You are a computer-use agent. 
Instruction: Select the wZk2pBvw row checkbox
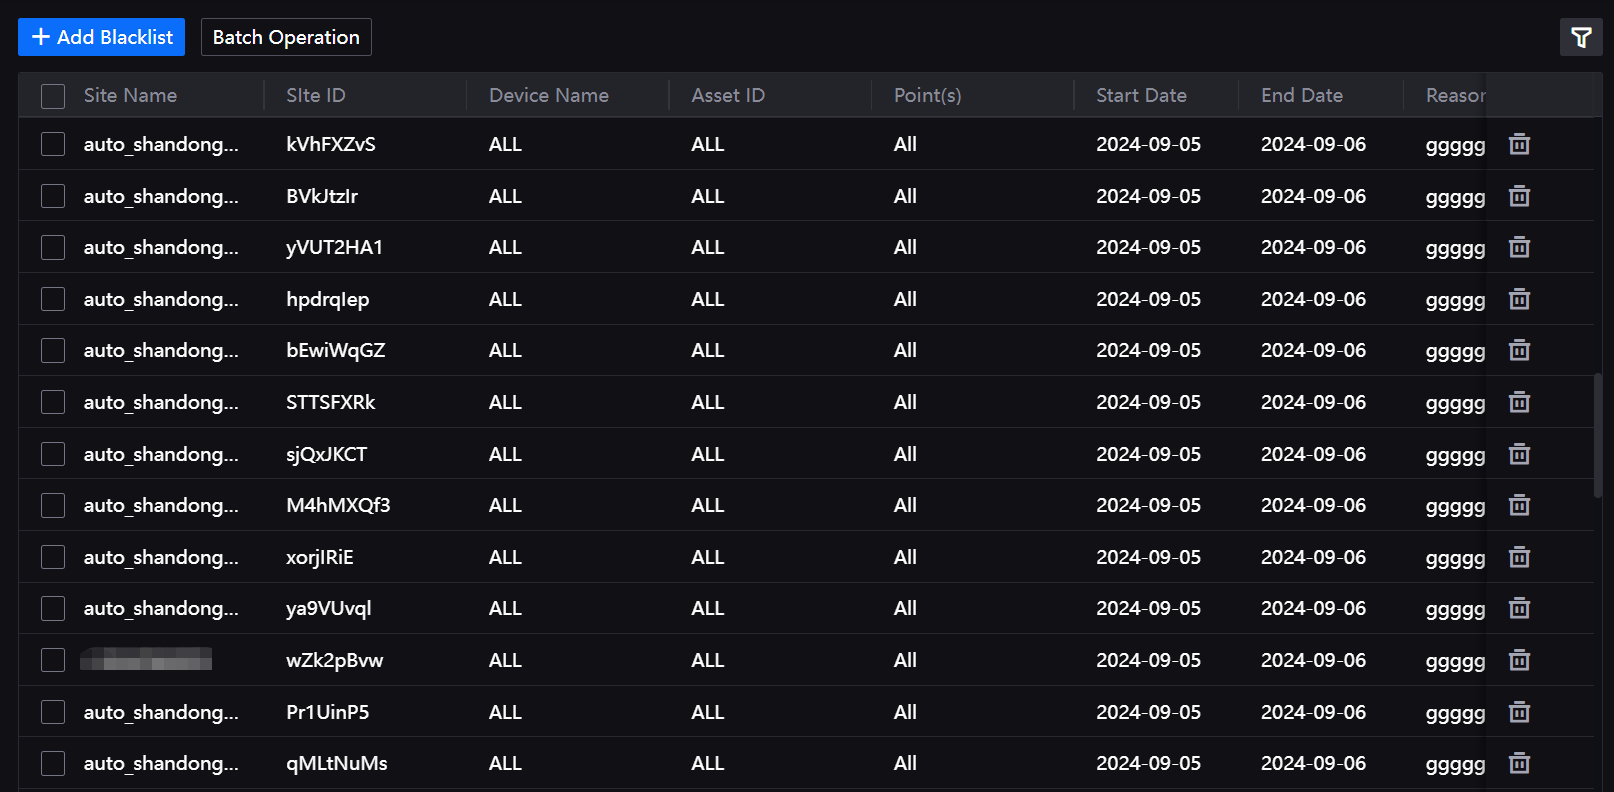[53, 660]
